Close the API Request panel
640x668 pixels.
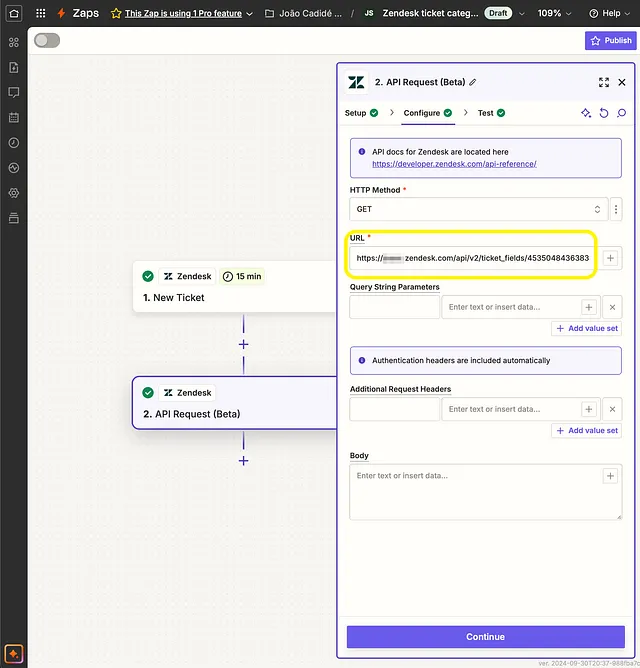622,82
